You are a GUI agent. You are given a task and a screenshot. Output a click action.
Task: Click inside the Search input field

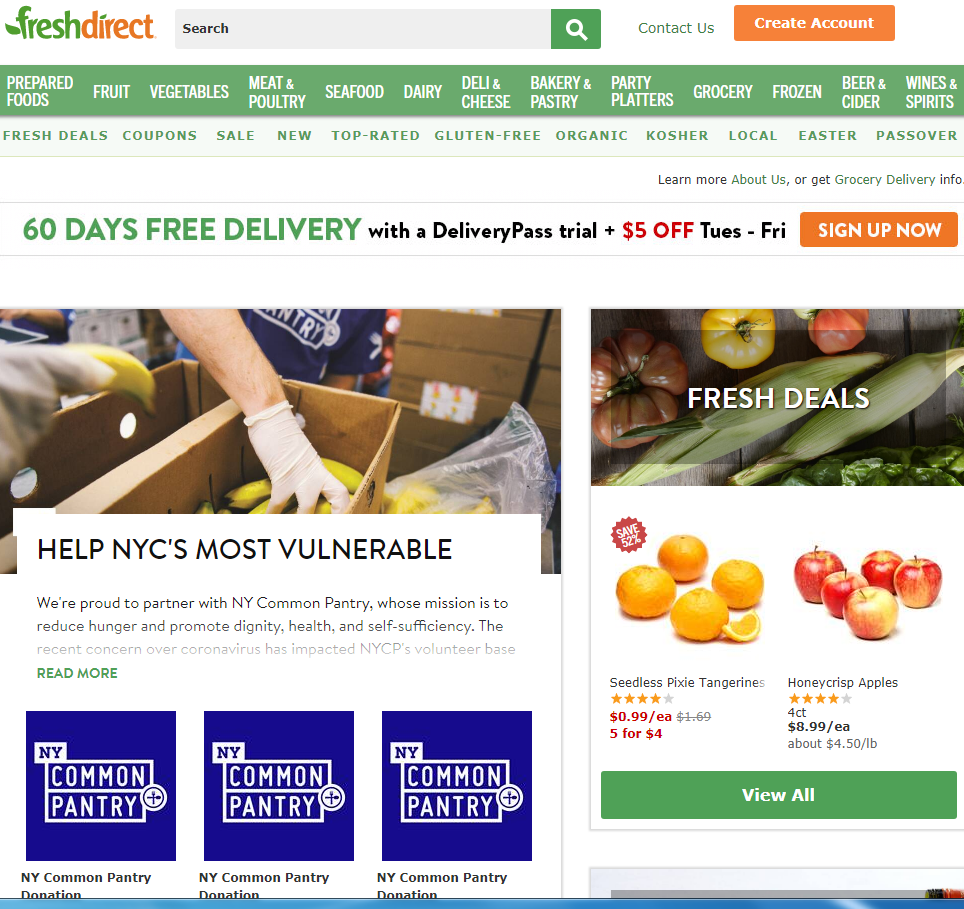(x=363, y=29)
